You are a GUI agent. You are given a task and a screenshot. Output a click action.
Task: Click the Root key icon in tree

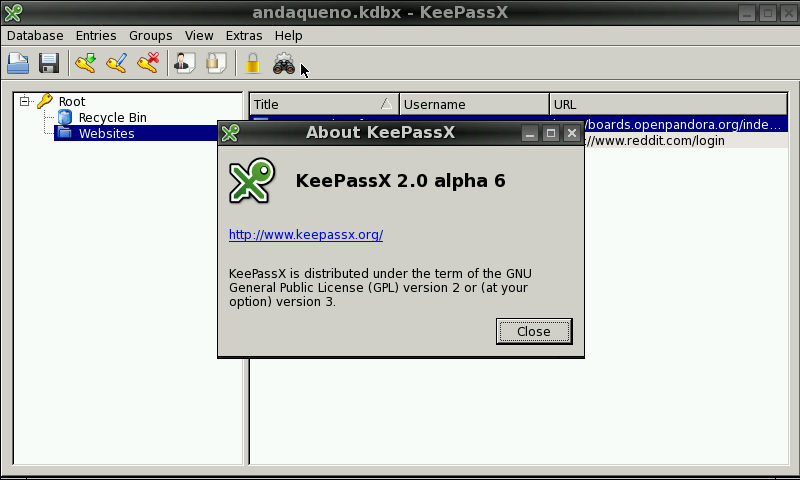point(45,101)
